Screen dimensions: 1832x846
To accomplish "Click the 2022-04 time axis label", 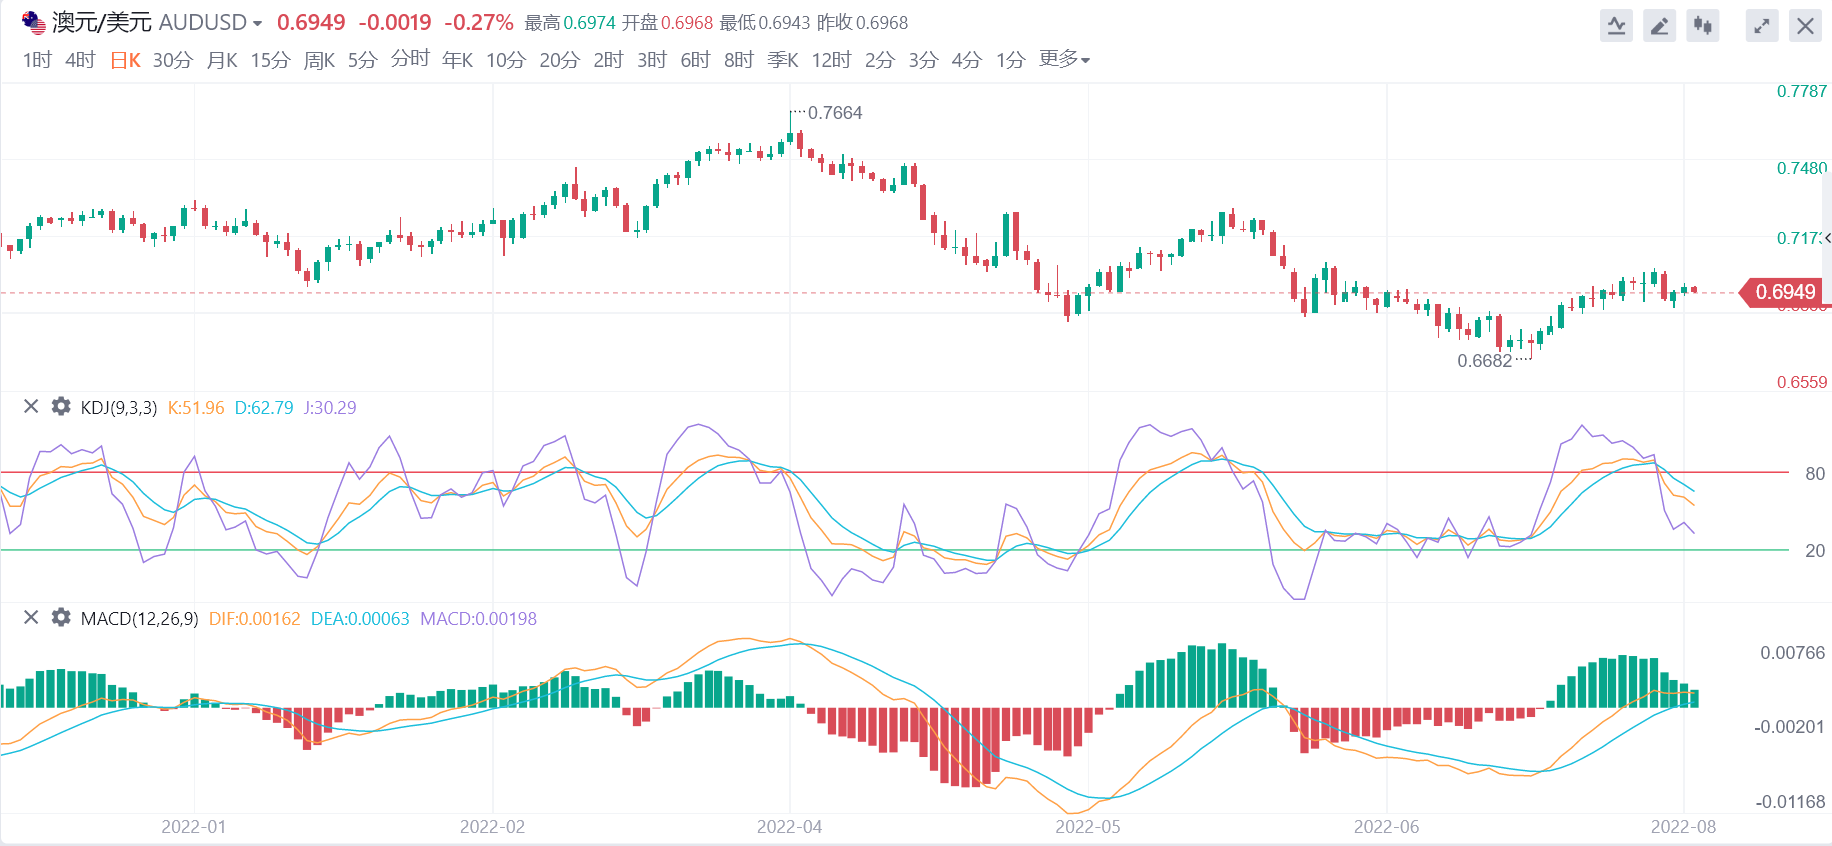I will click(789, 827).
